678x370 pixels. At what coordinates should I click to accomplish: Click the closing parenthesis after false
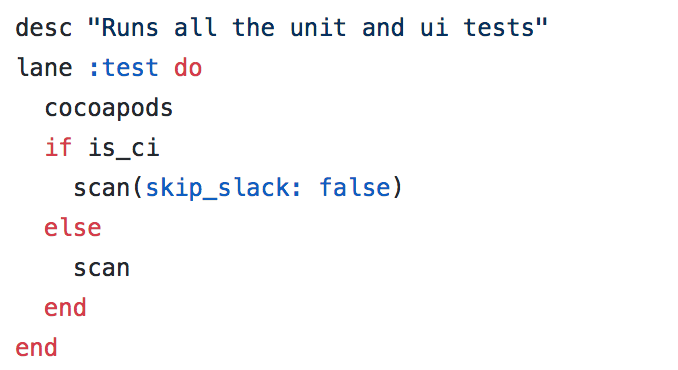pyautogui.click(x=397, y=188)
